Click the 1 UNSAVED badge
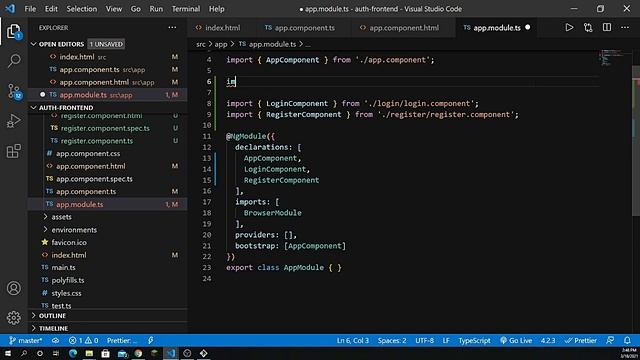The image size is (640, 360). [x=106, y=44]
